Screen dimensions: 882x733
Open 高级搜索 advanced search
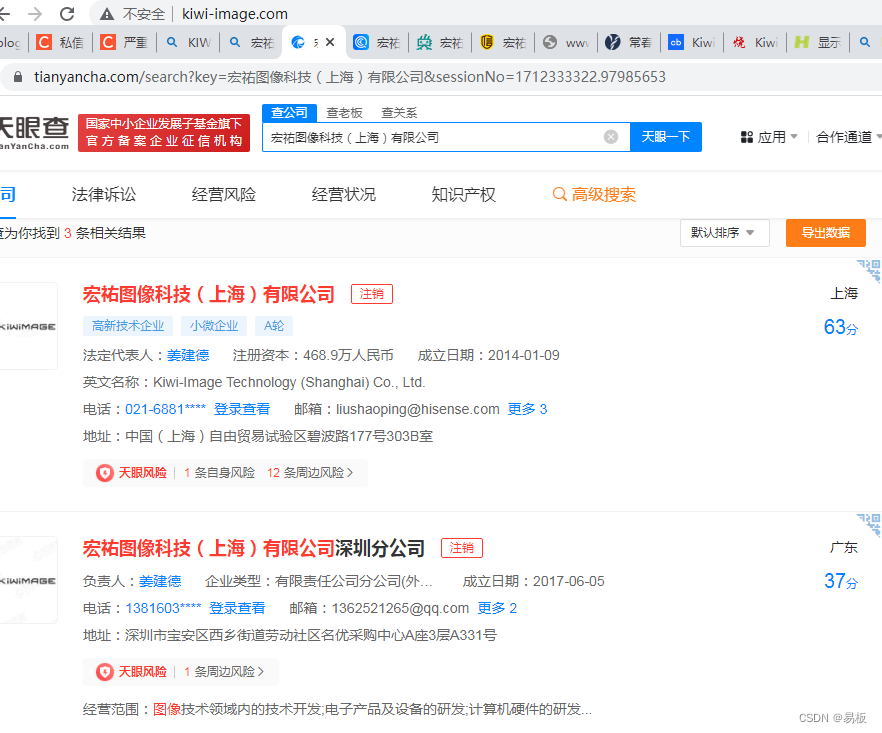(594, 195)
